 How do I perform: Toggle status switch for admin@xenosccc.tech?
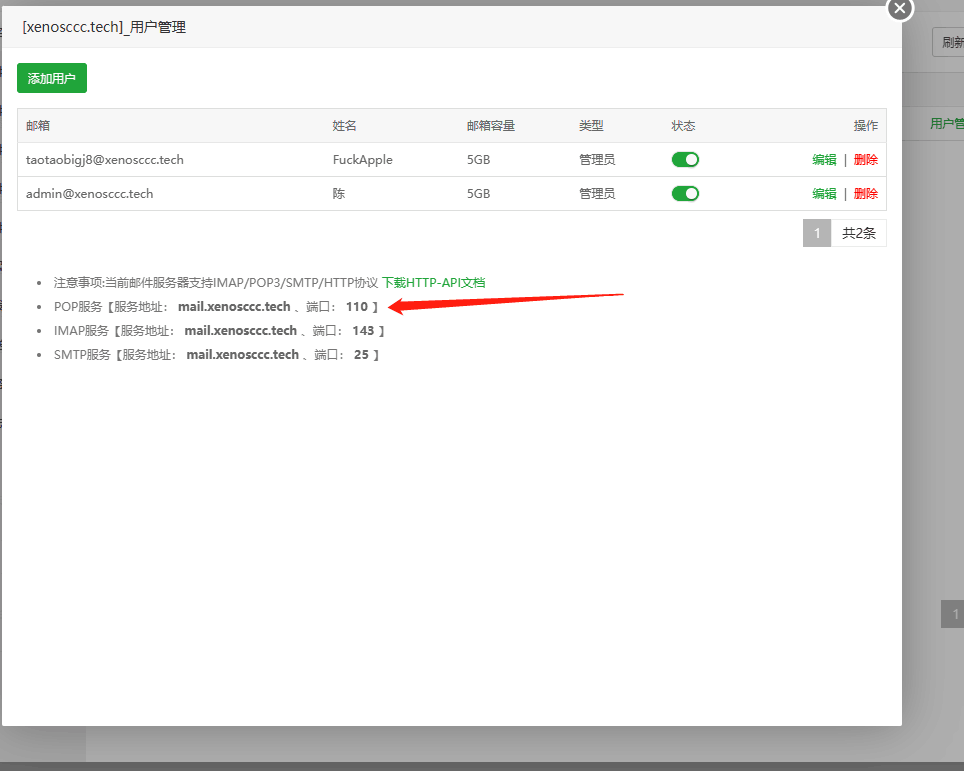click(x=685, y=194)
